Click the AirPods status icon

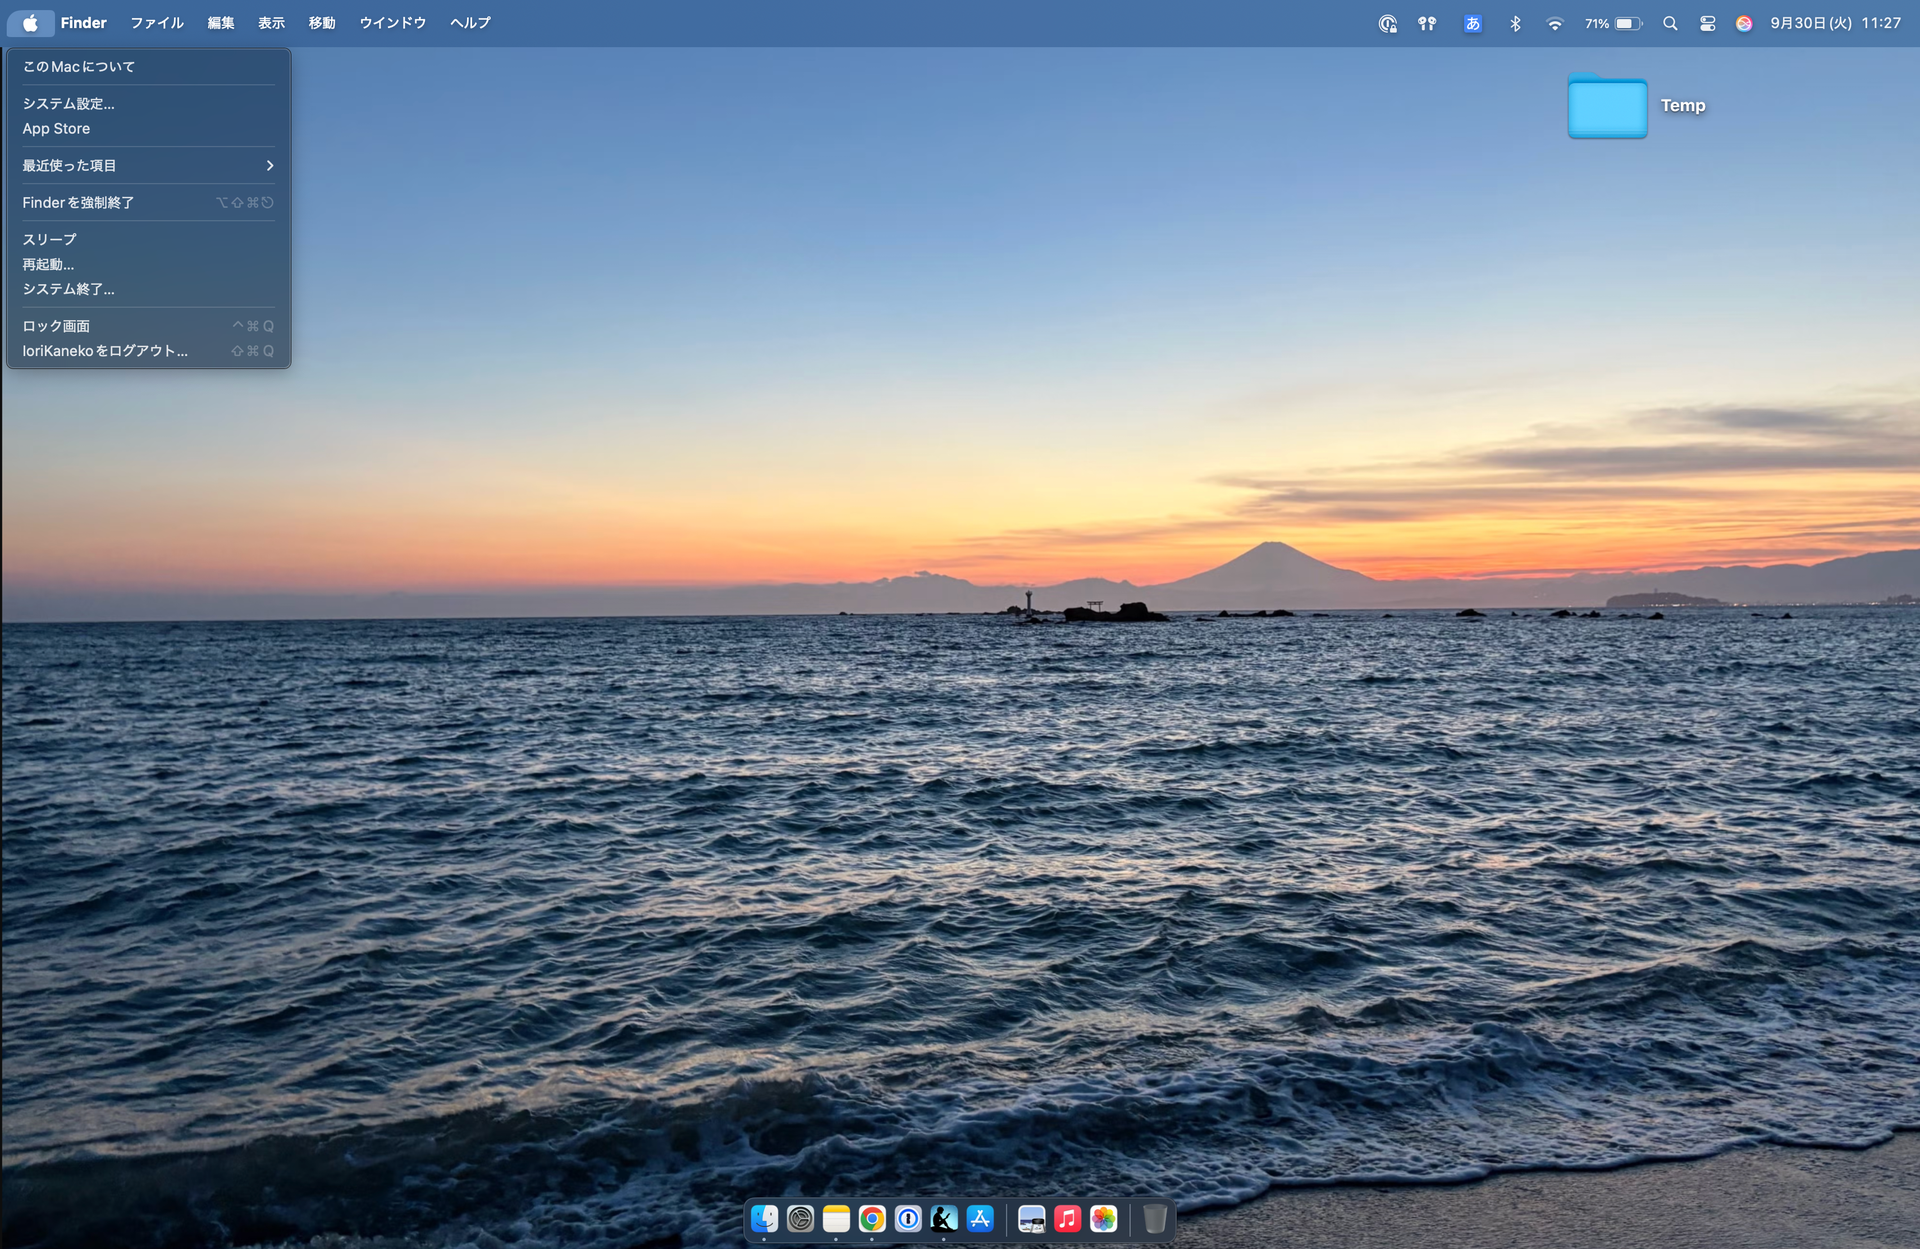click(x=1427, y=23)
